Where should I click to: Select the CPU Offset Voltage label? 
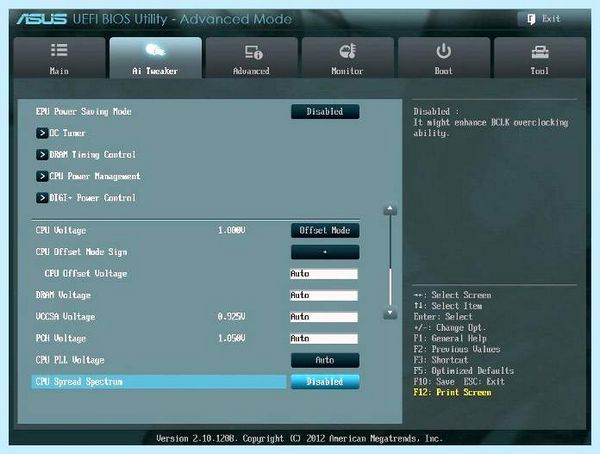coord(86,274)
